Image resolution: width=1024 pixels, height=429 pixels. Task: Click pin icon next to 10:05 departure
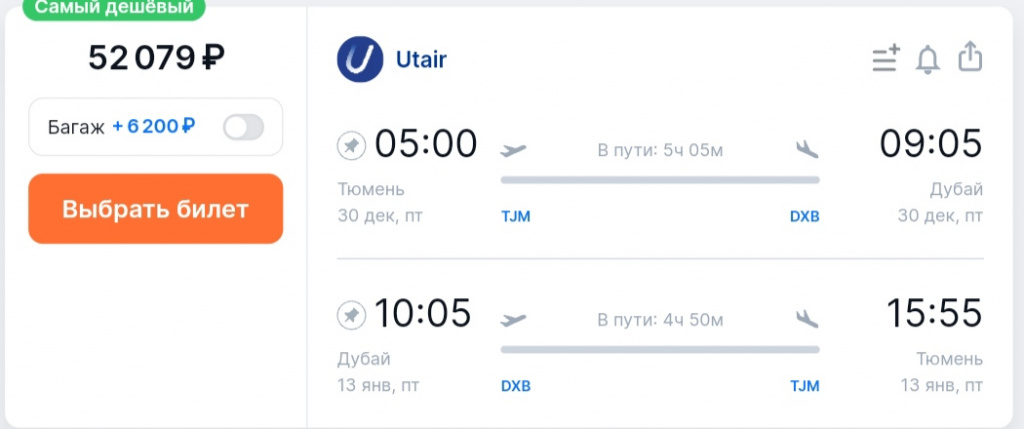351,315
